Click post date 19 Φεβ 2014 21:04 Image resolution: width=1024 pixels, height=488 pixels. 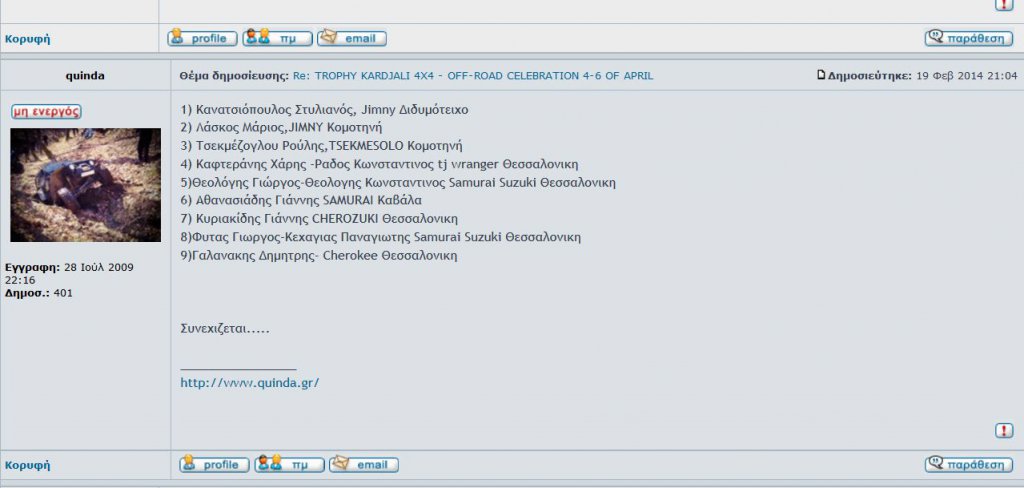(967, 76)
